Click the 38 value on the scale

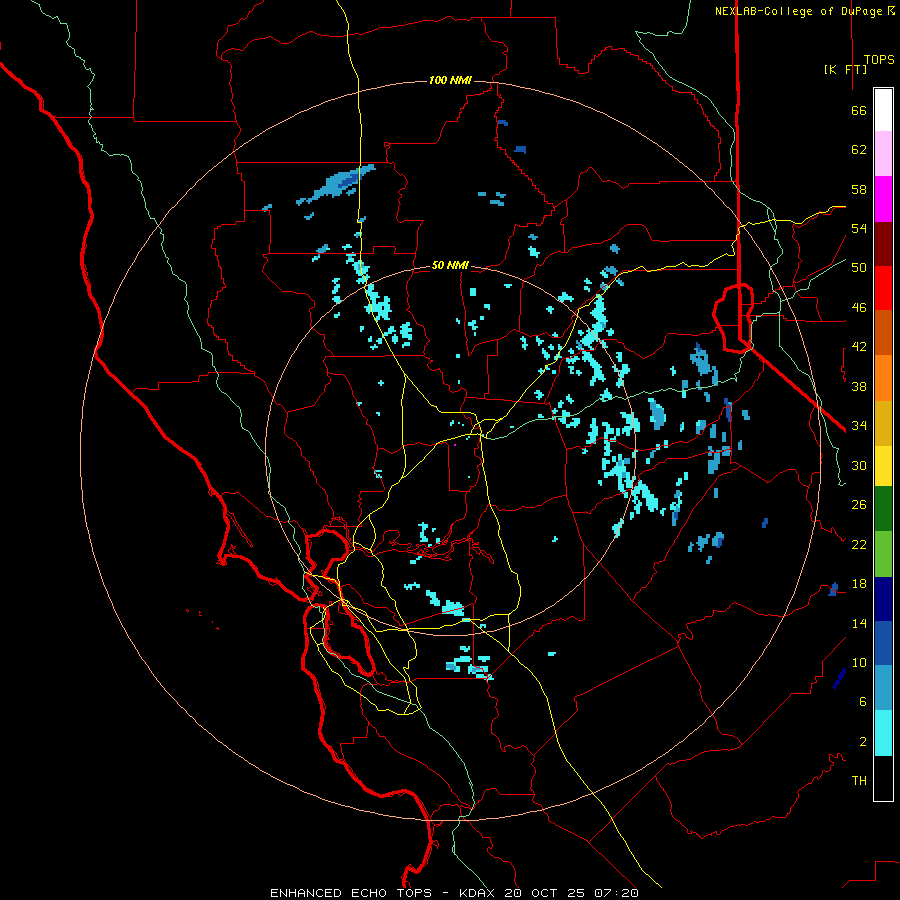[859, 386]
